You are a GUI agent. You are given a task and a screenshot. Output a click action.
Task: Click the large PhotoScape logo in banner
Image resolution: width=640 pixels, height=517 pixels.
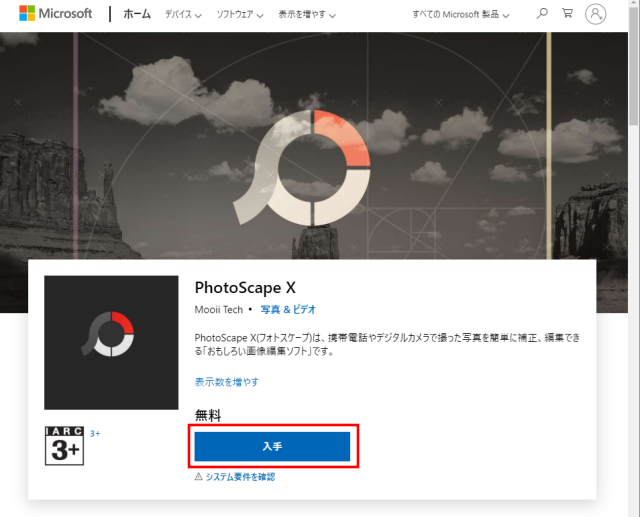click(302, 167)
